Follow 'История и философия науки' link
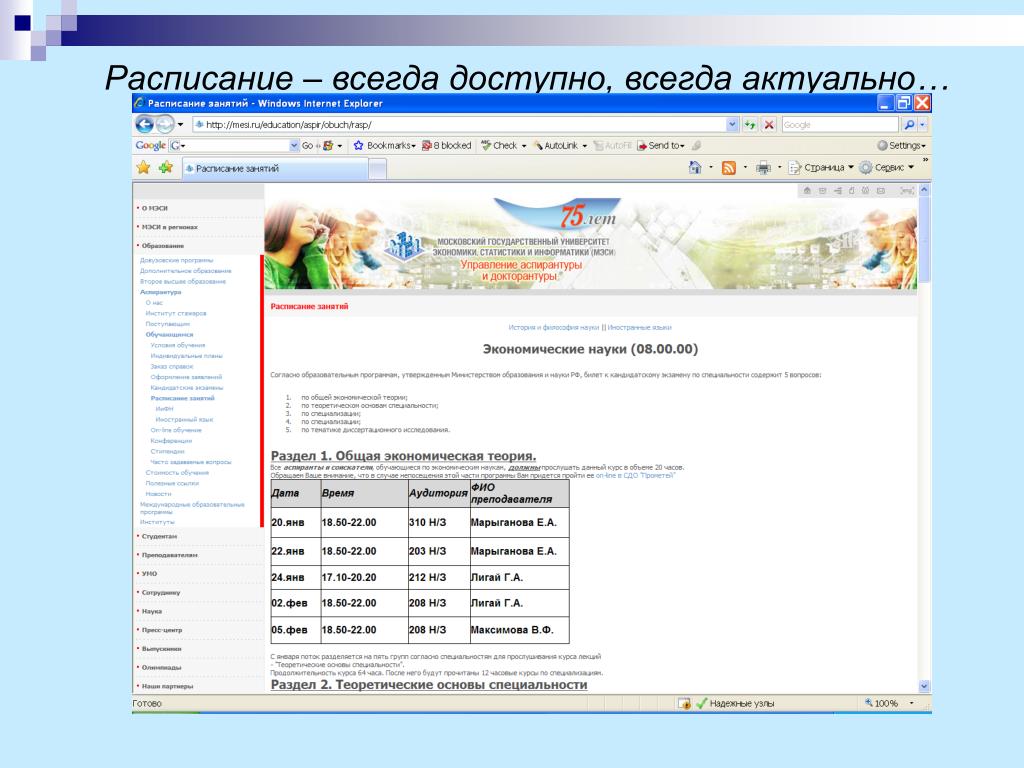1024x768 pixels. (554, 327)
